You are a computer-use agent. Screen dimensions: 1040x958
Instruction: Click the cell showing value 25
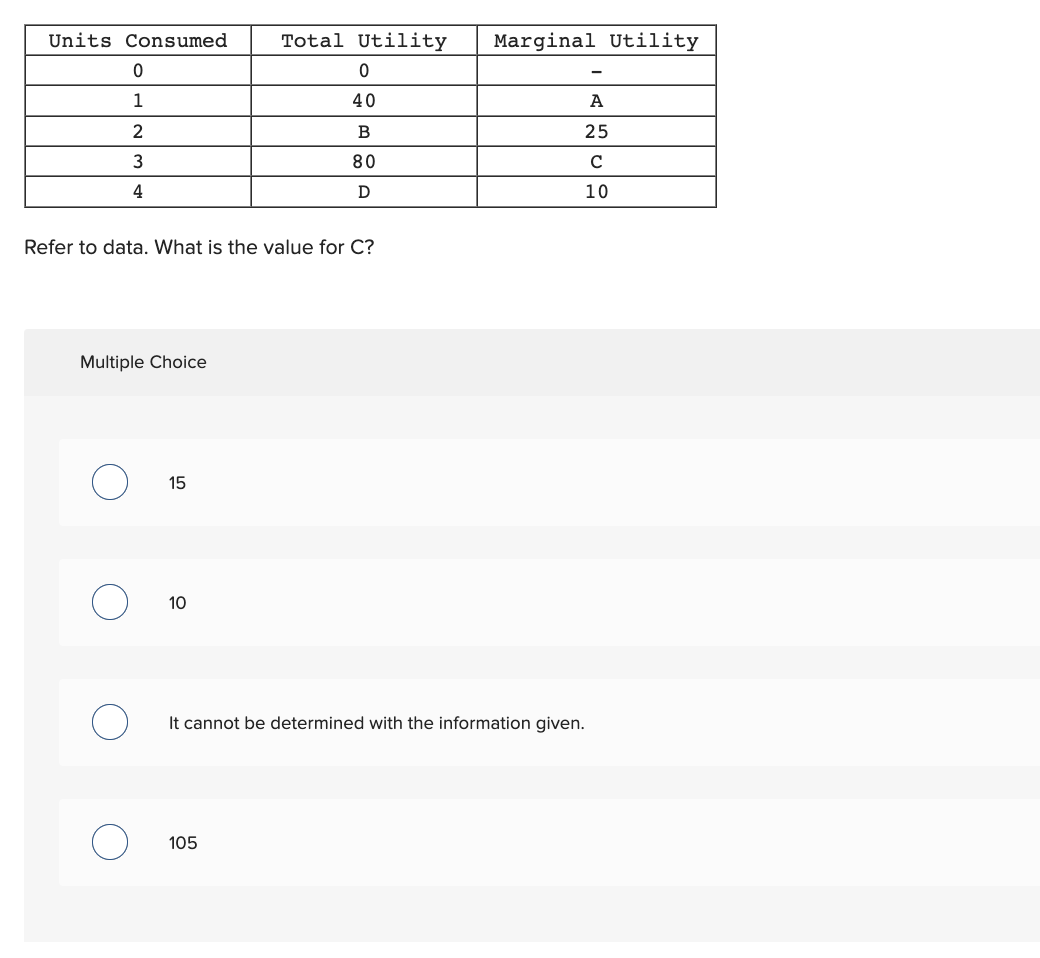pyautogui.click(x=595, y=131)
